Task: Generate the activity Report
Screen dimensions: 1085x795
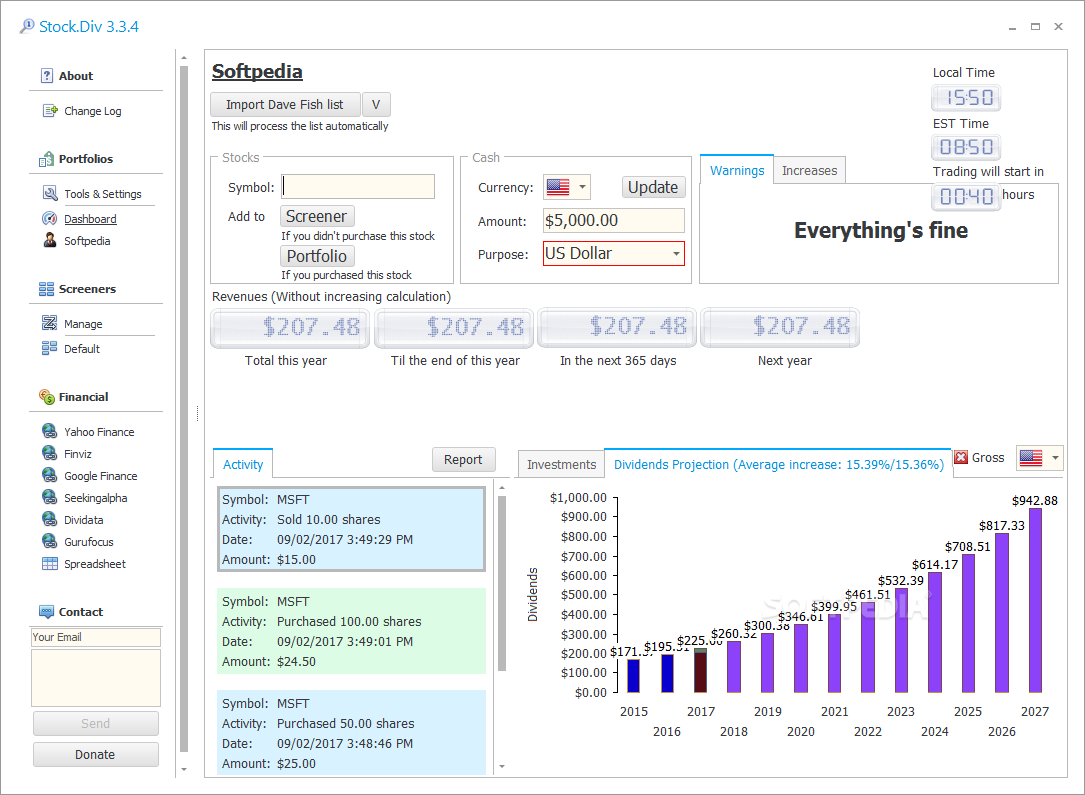Action: click(x=464, y=459)
